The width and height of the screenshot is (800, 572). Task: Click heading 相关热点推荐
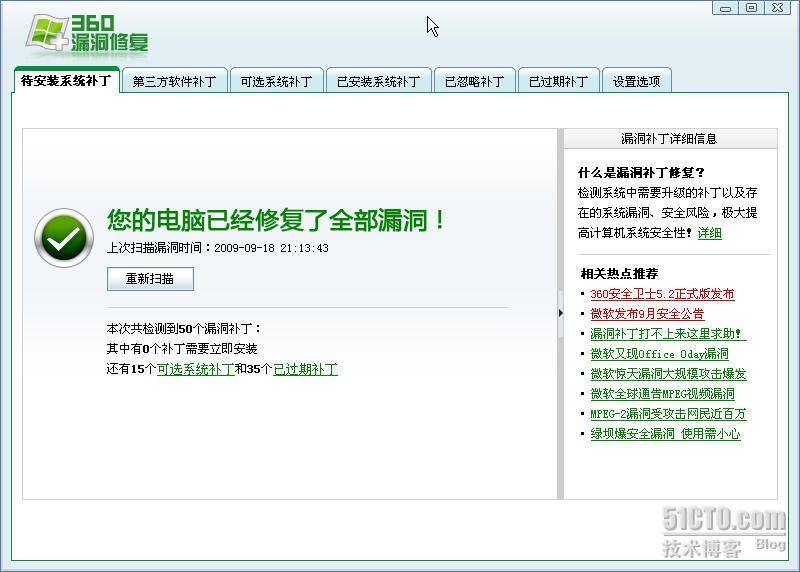pos(619,273)
